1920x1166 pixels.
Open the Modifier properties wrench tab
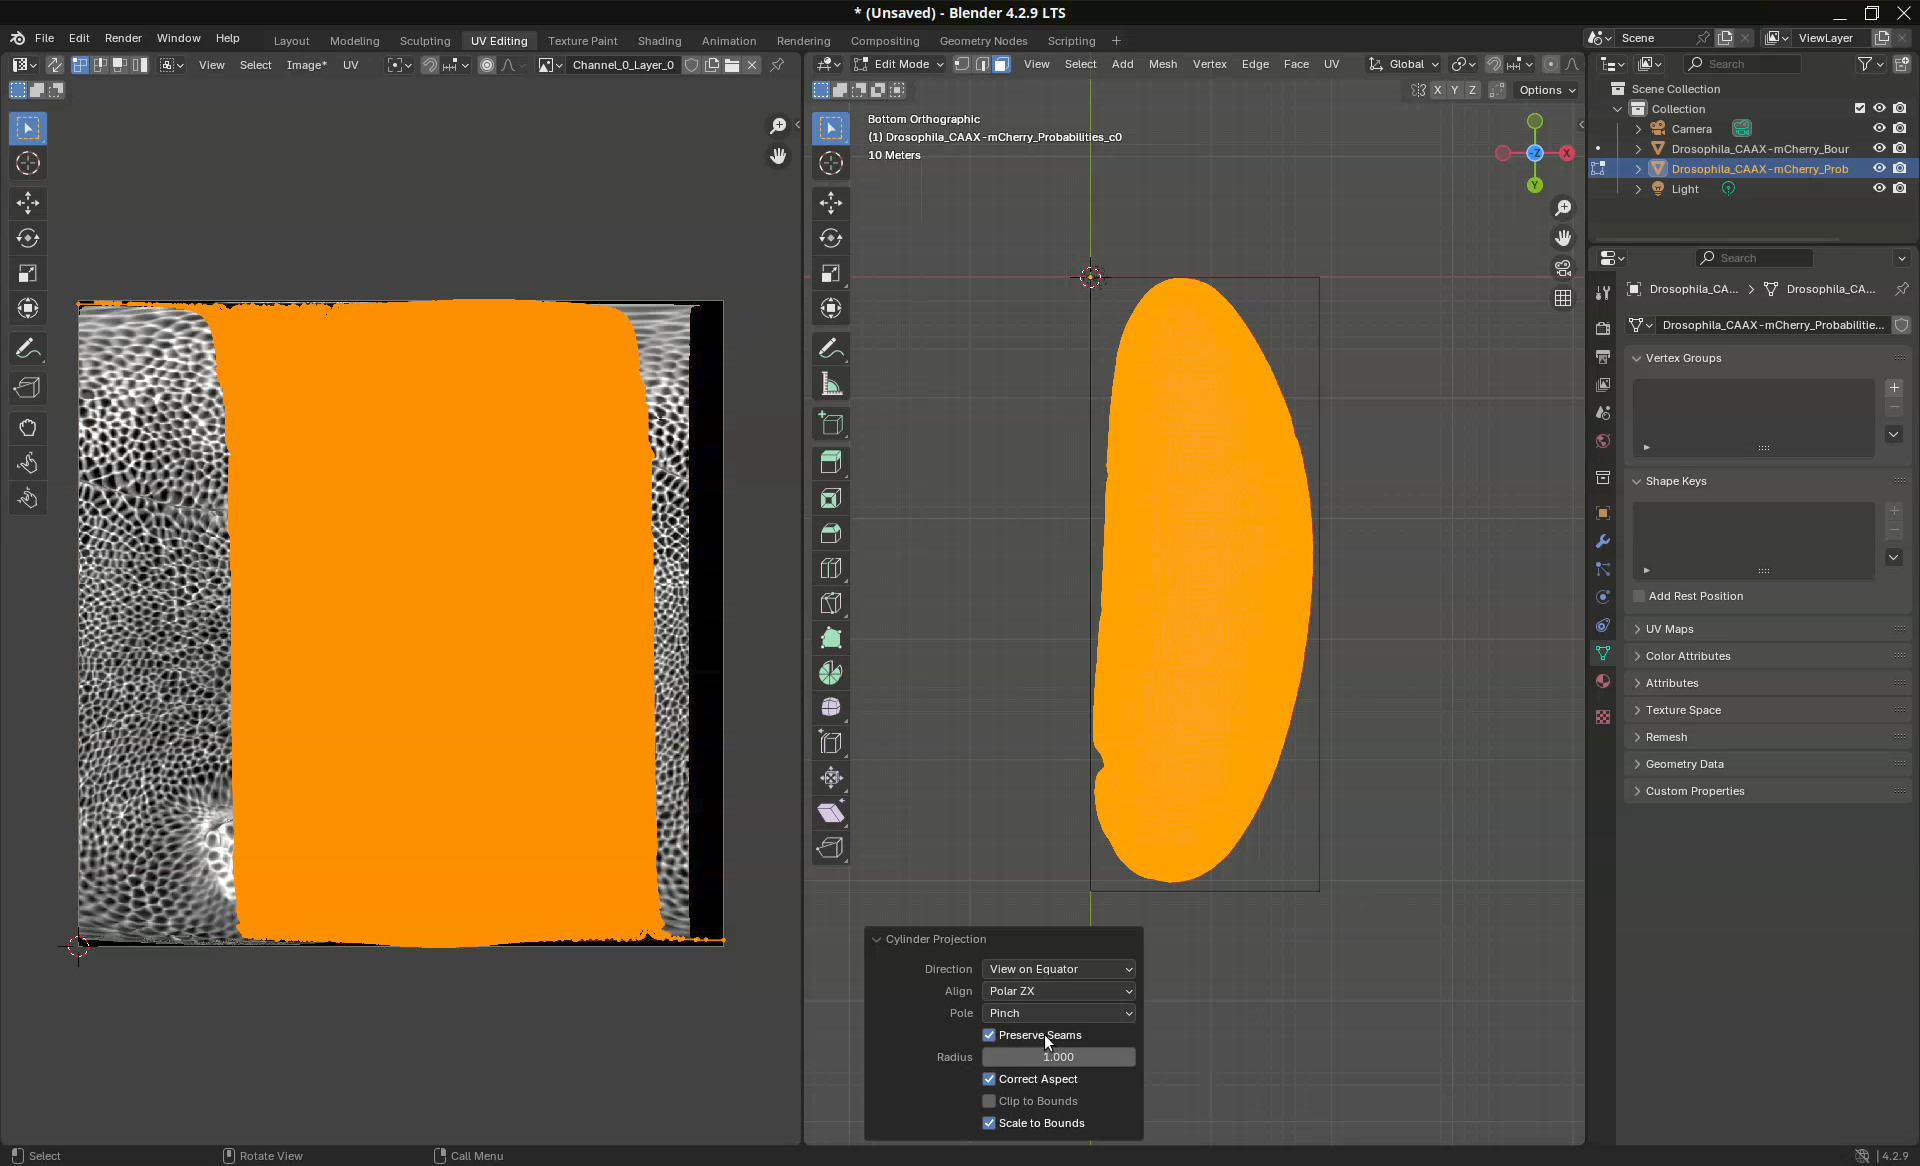(1603, 541)
